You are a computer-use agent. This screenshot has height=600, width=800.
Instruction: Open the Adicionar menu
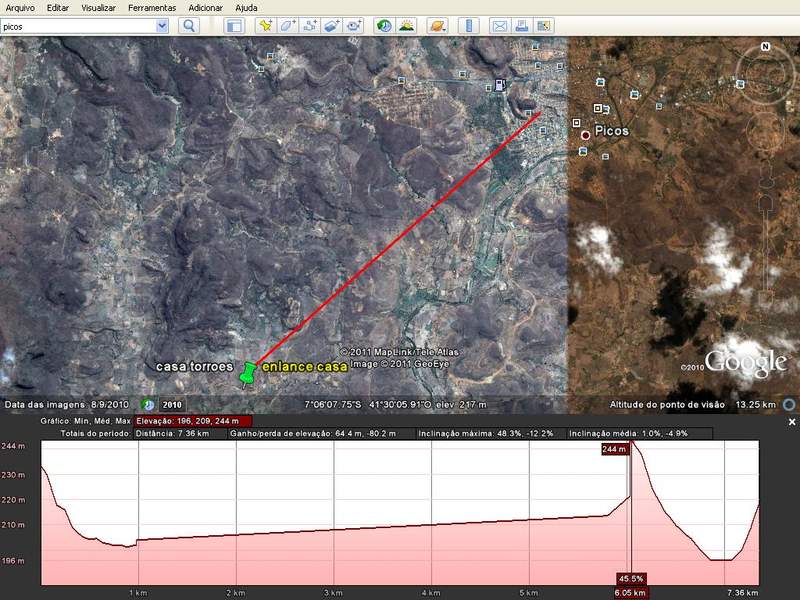pyautogui.click(x=206, y=8)
